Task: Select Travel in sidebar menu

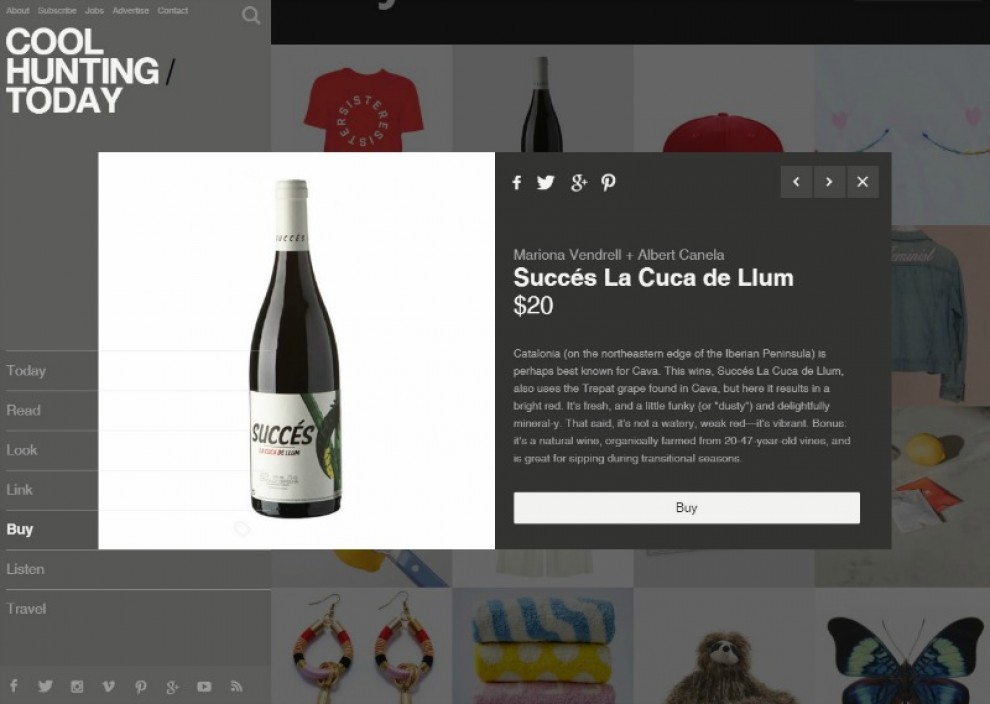Action: 26,609
